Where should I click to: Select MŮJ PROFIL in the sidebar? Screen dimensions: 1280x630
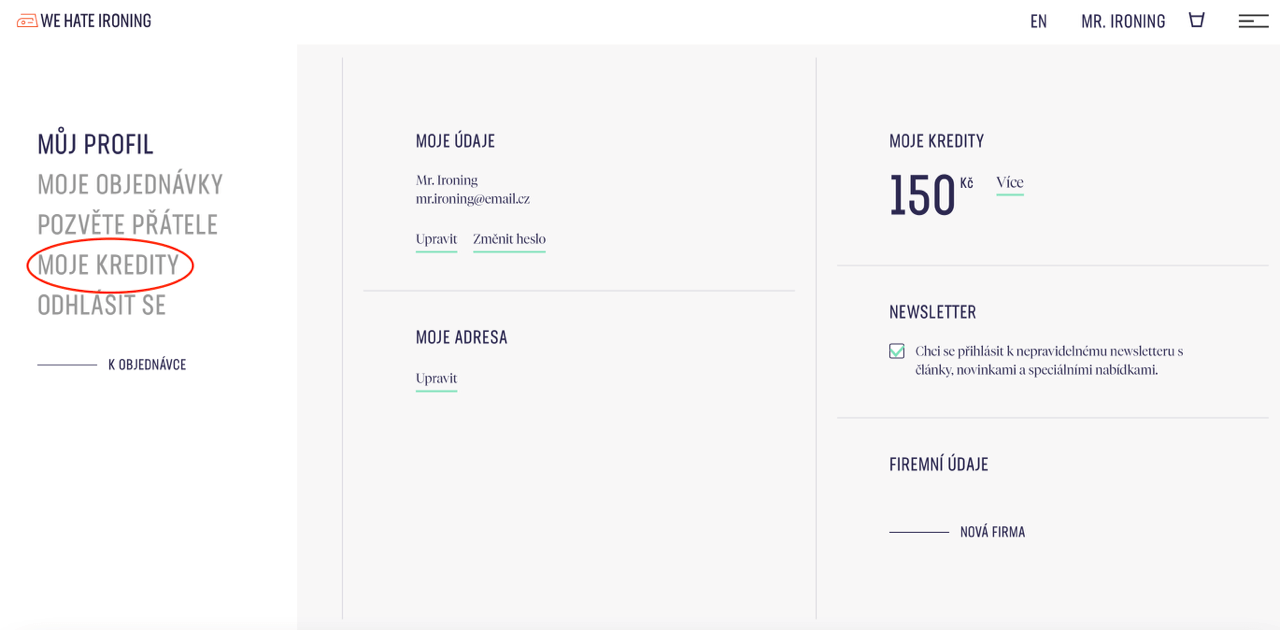click(x=95, y=144)
